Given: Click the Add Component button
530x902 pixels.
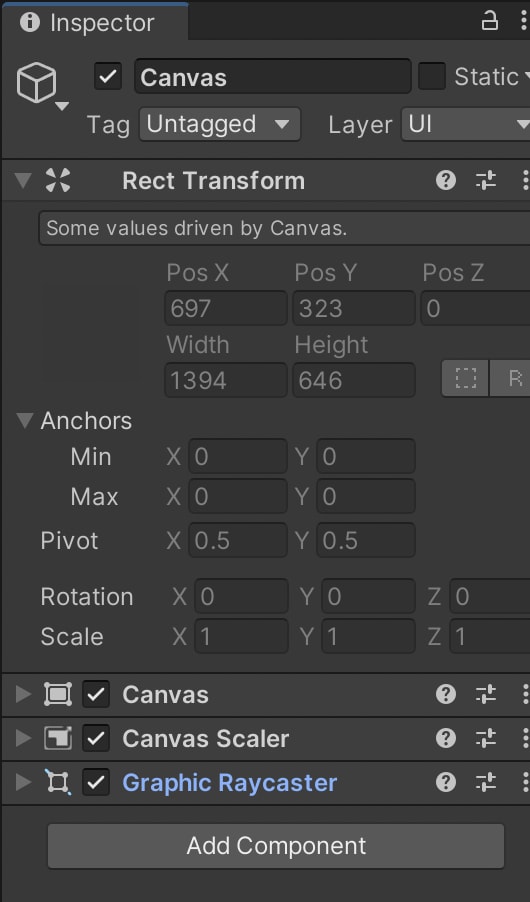Looking at the screenshot, I should coord(276,846).
